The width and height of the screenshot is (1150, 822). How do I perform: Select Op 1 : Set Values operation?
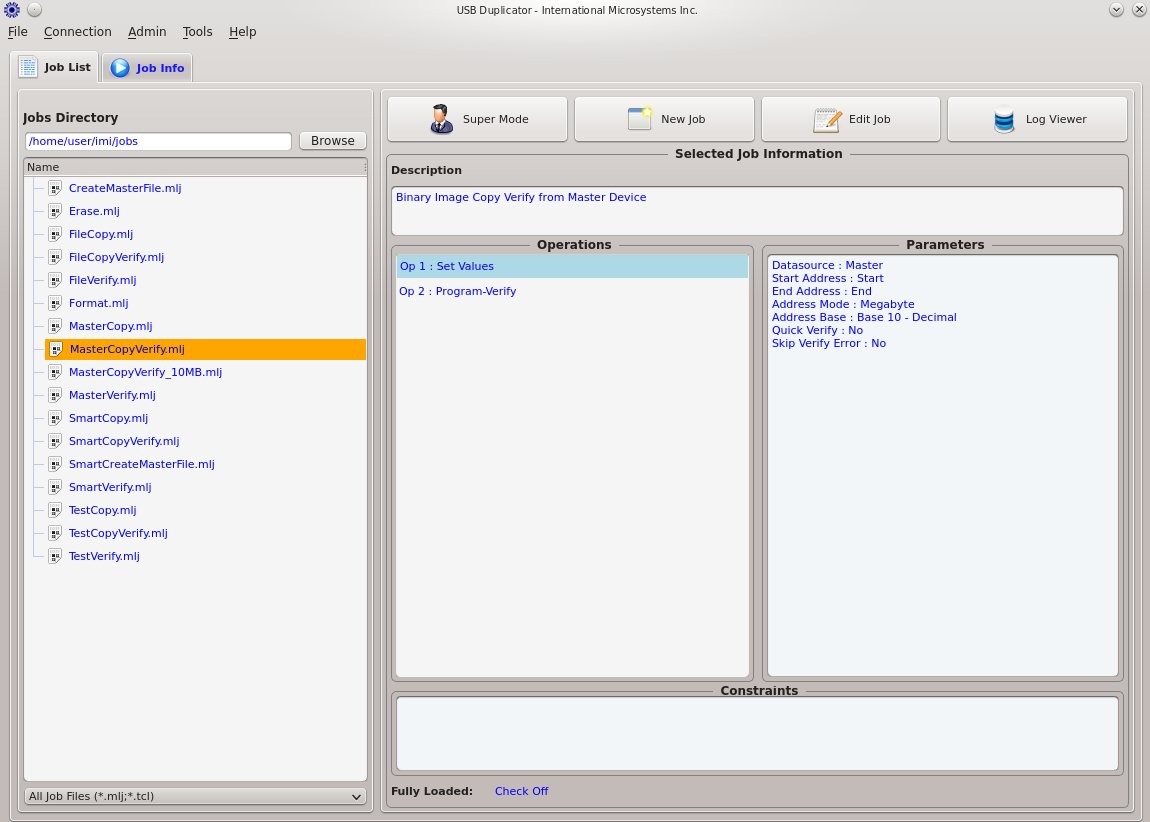click(x=572, y=266)
